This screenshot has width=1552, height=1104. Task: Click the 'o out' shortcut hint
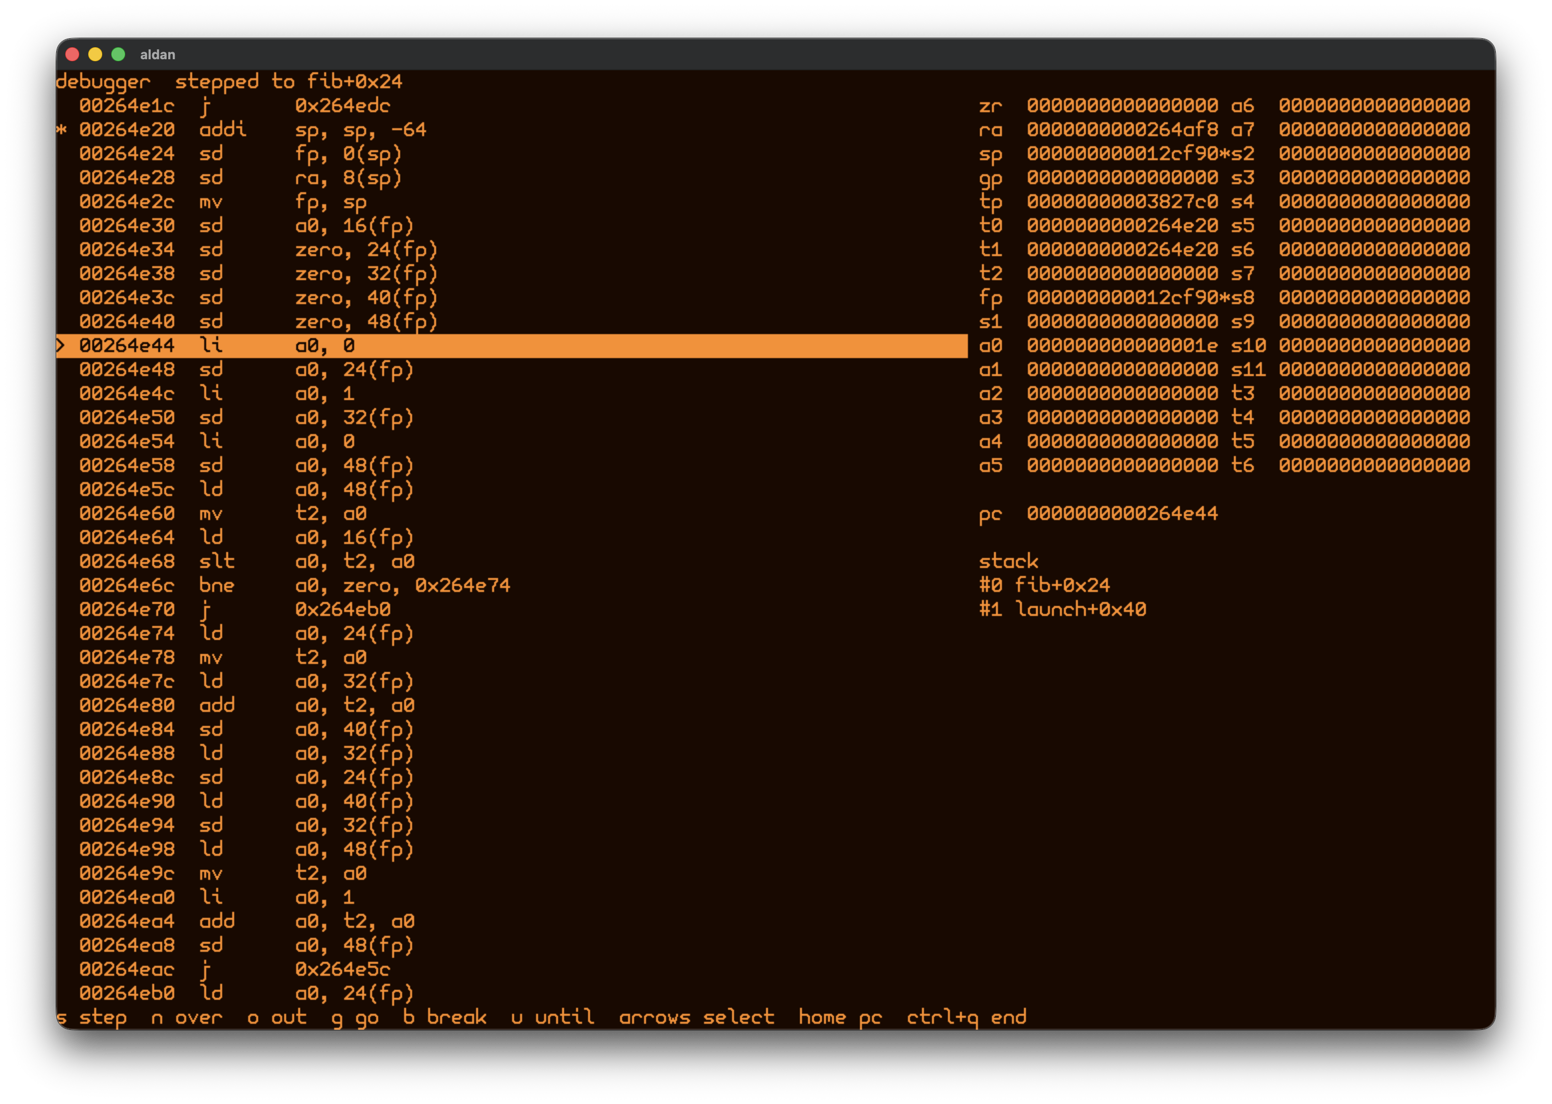277,1017
